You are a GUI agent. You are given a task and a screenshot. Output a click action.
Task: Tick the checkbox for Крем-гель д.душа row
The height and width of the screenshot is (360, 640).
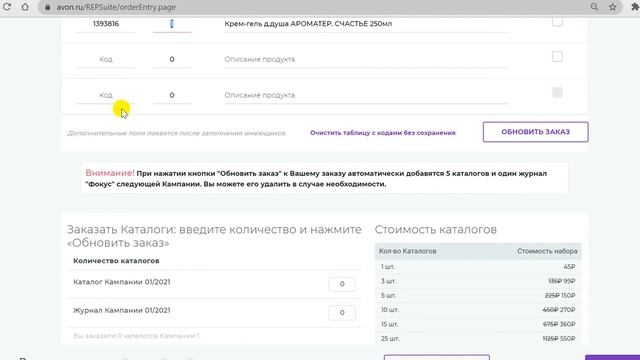point(557,22)
